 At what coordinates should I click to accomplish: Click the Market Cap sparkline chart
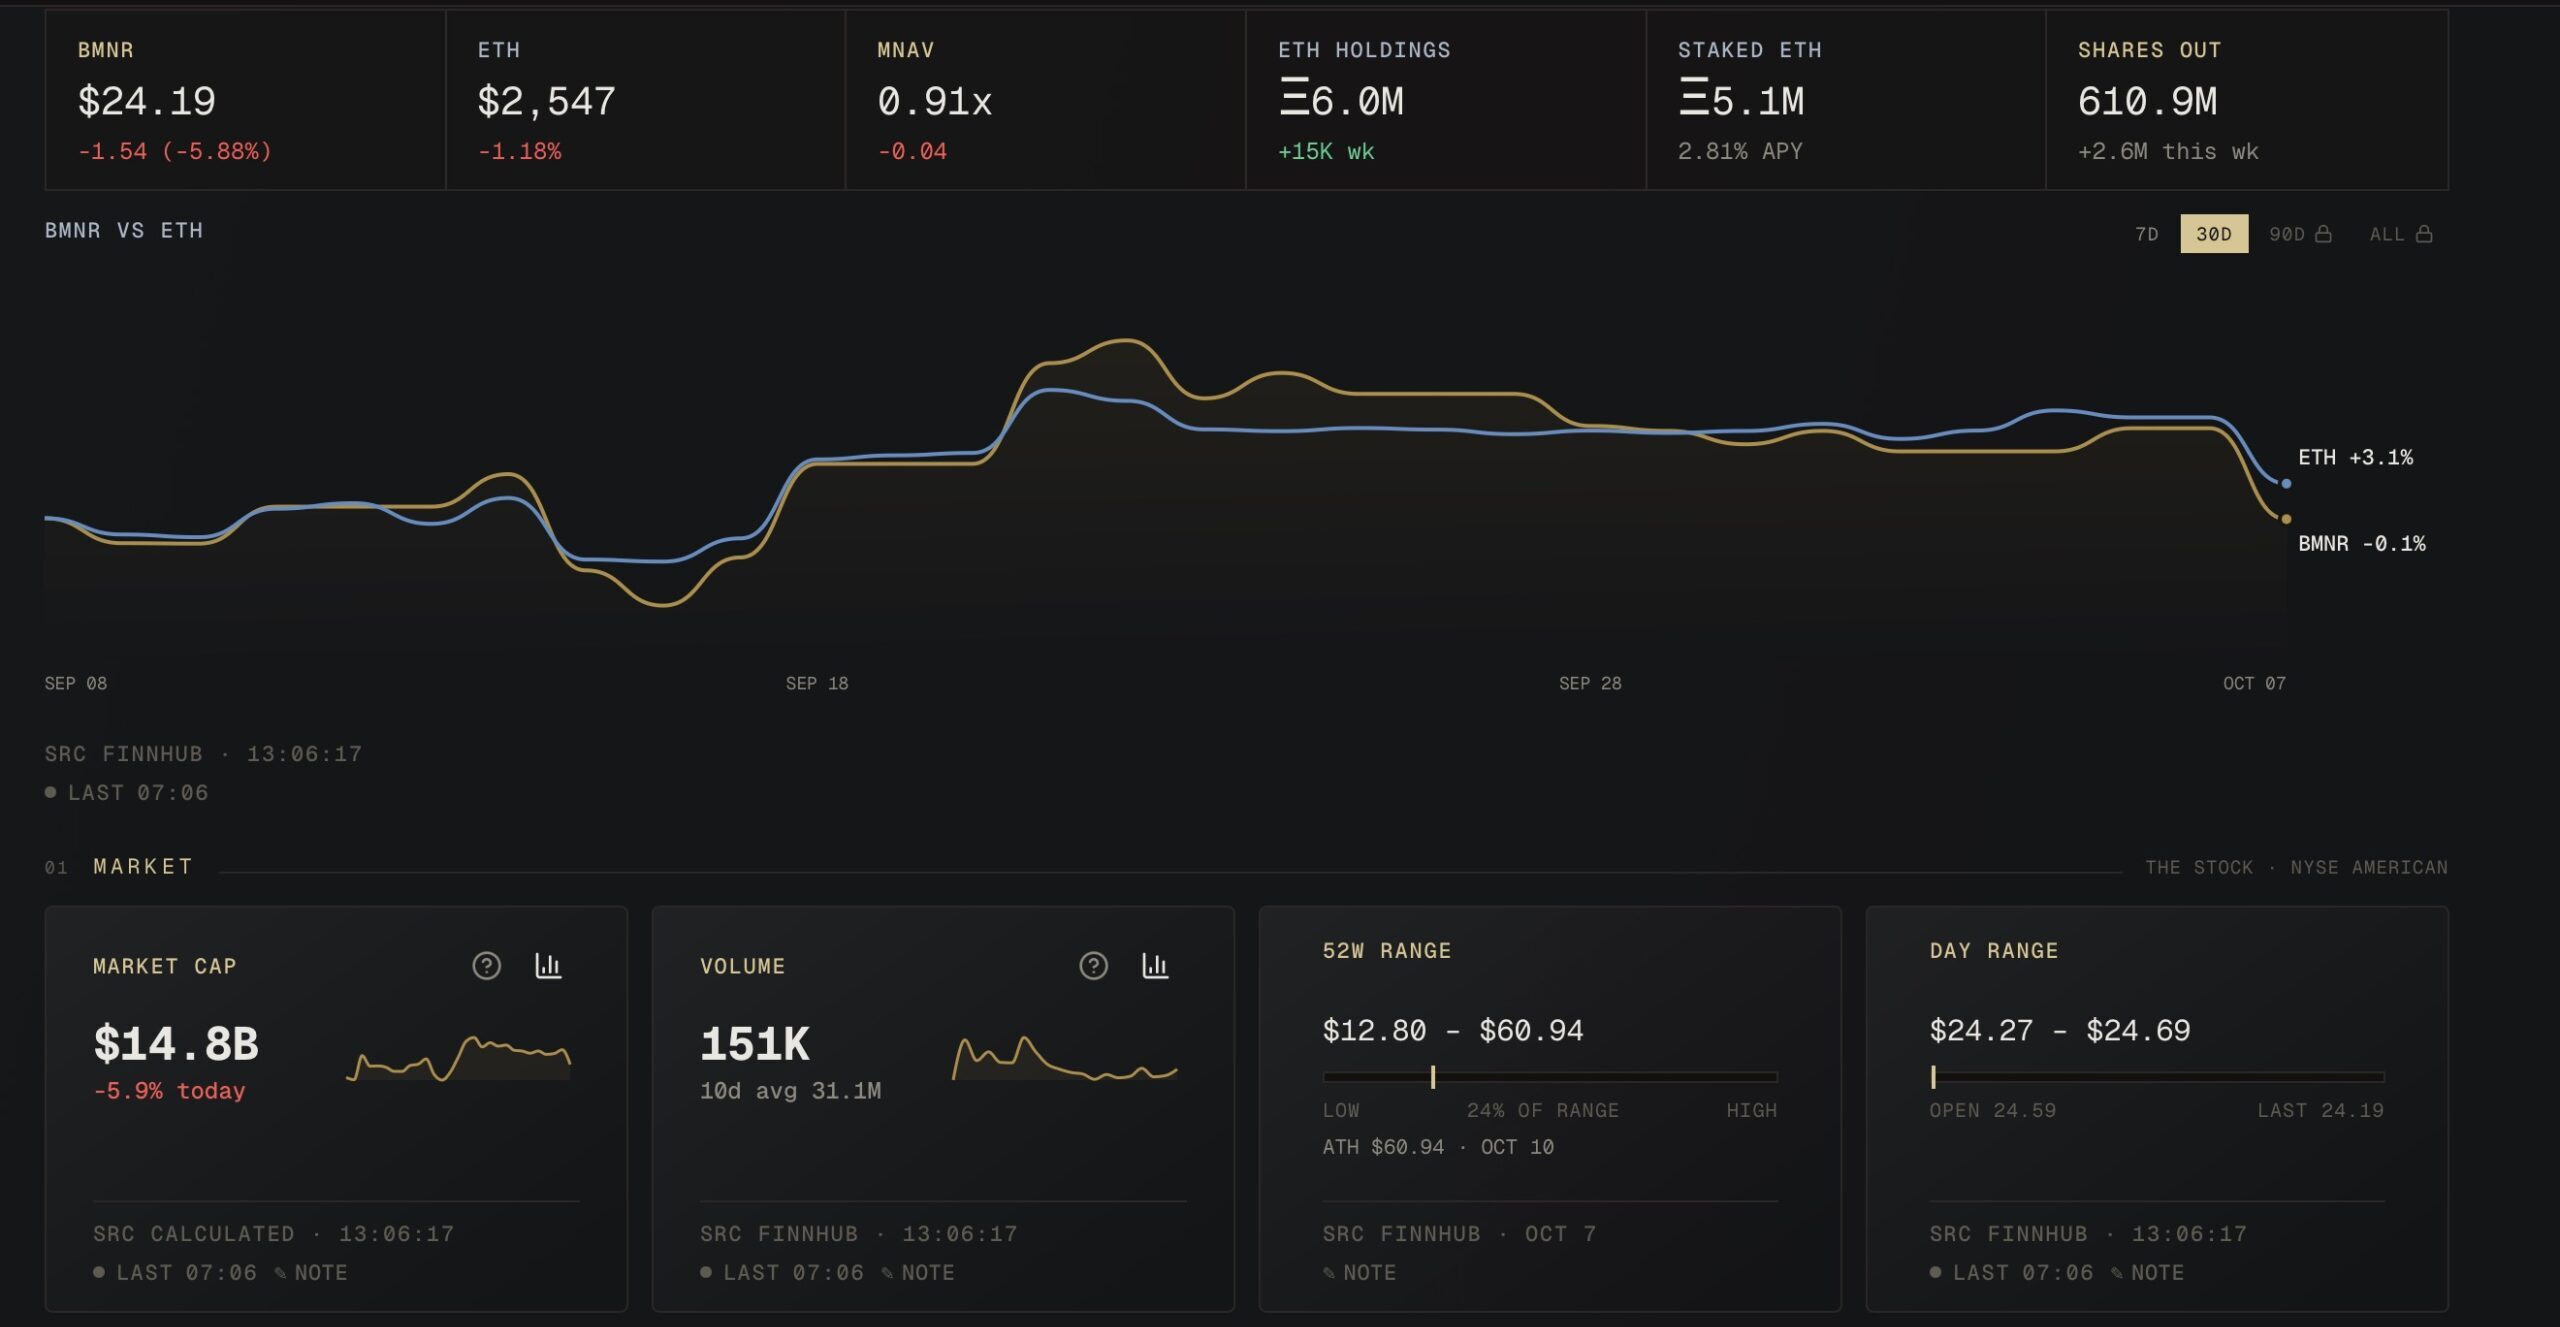[x=458, y=1059]
